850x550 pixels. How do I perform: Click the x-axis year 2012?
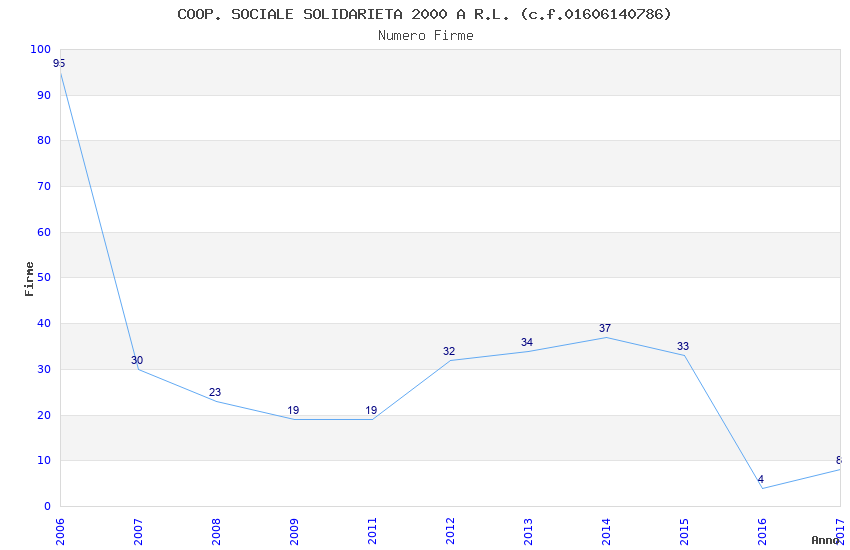click(450, 532)
